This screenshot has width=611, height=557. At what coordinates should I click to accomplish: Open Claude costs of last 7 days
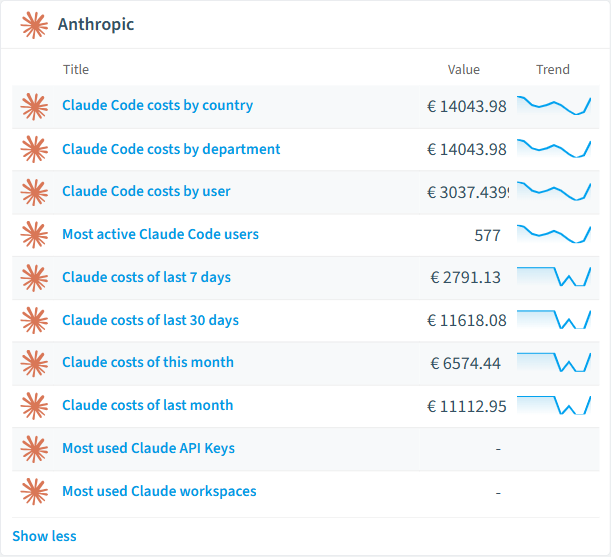147,277
